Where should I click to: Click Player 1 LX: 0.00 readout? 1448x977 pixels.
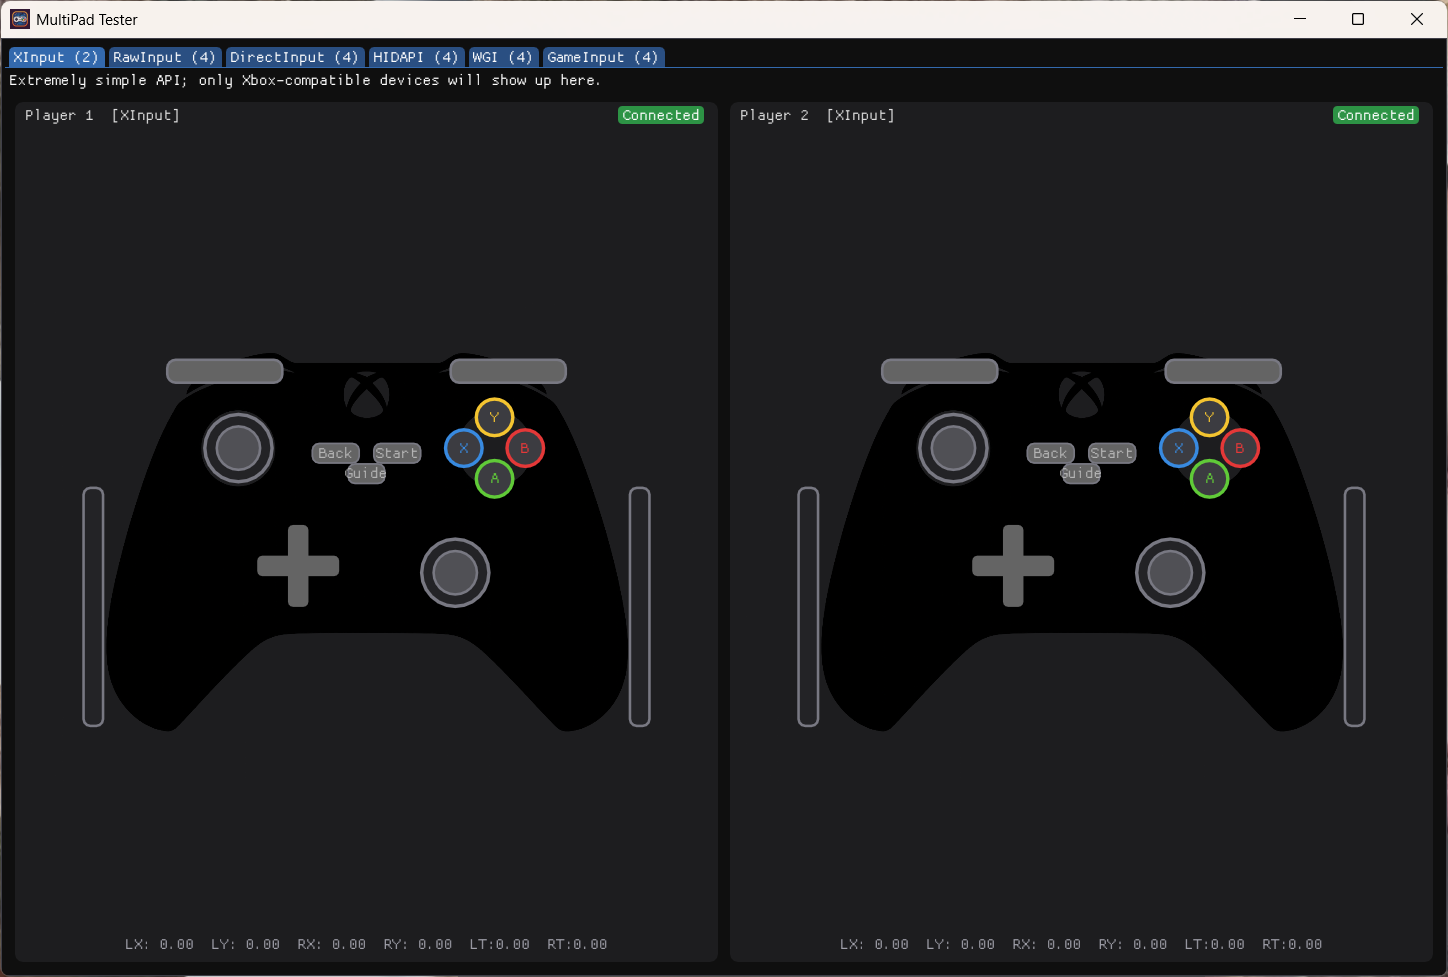160,944
